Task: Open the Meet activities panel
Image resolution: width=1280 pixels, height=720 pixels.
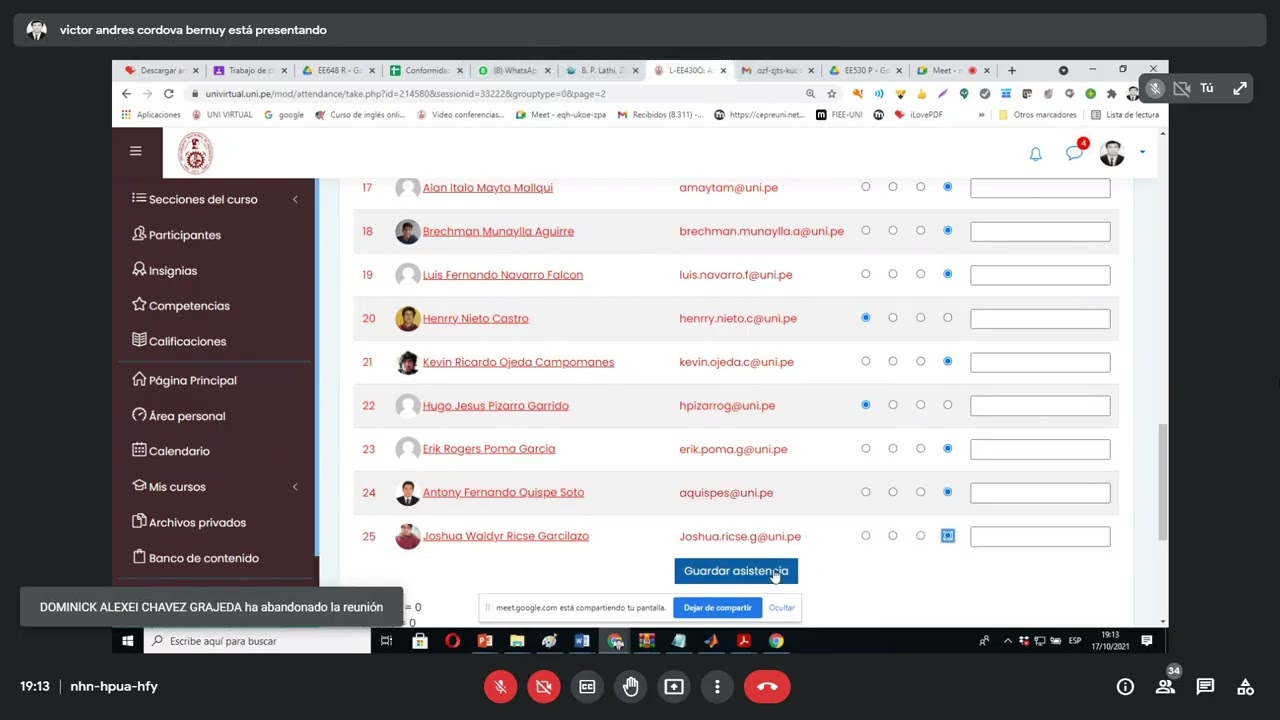Action: tap(1245, 687)
